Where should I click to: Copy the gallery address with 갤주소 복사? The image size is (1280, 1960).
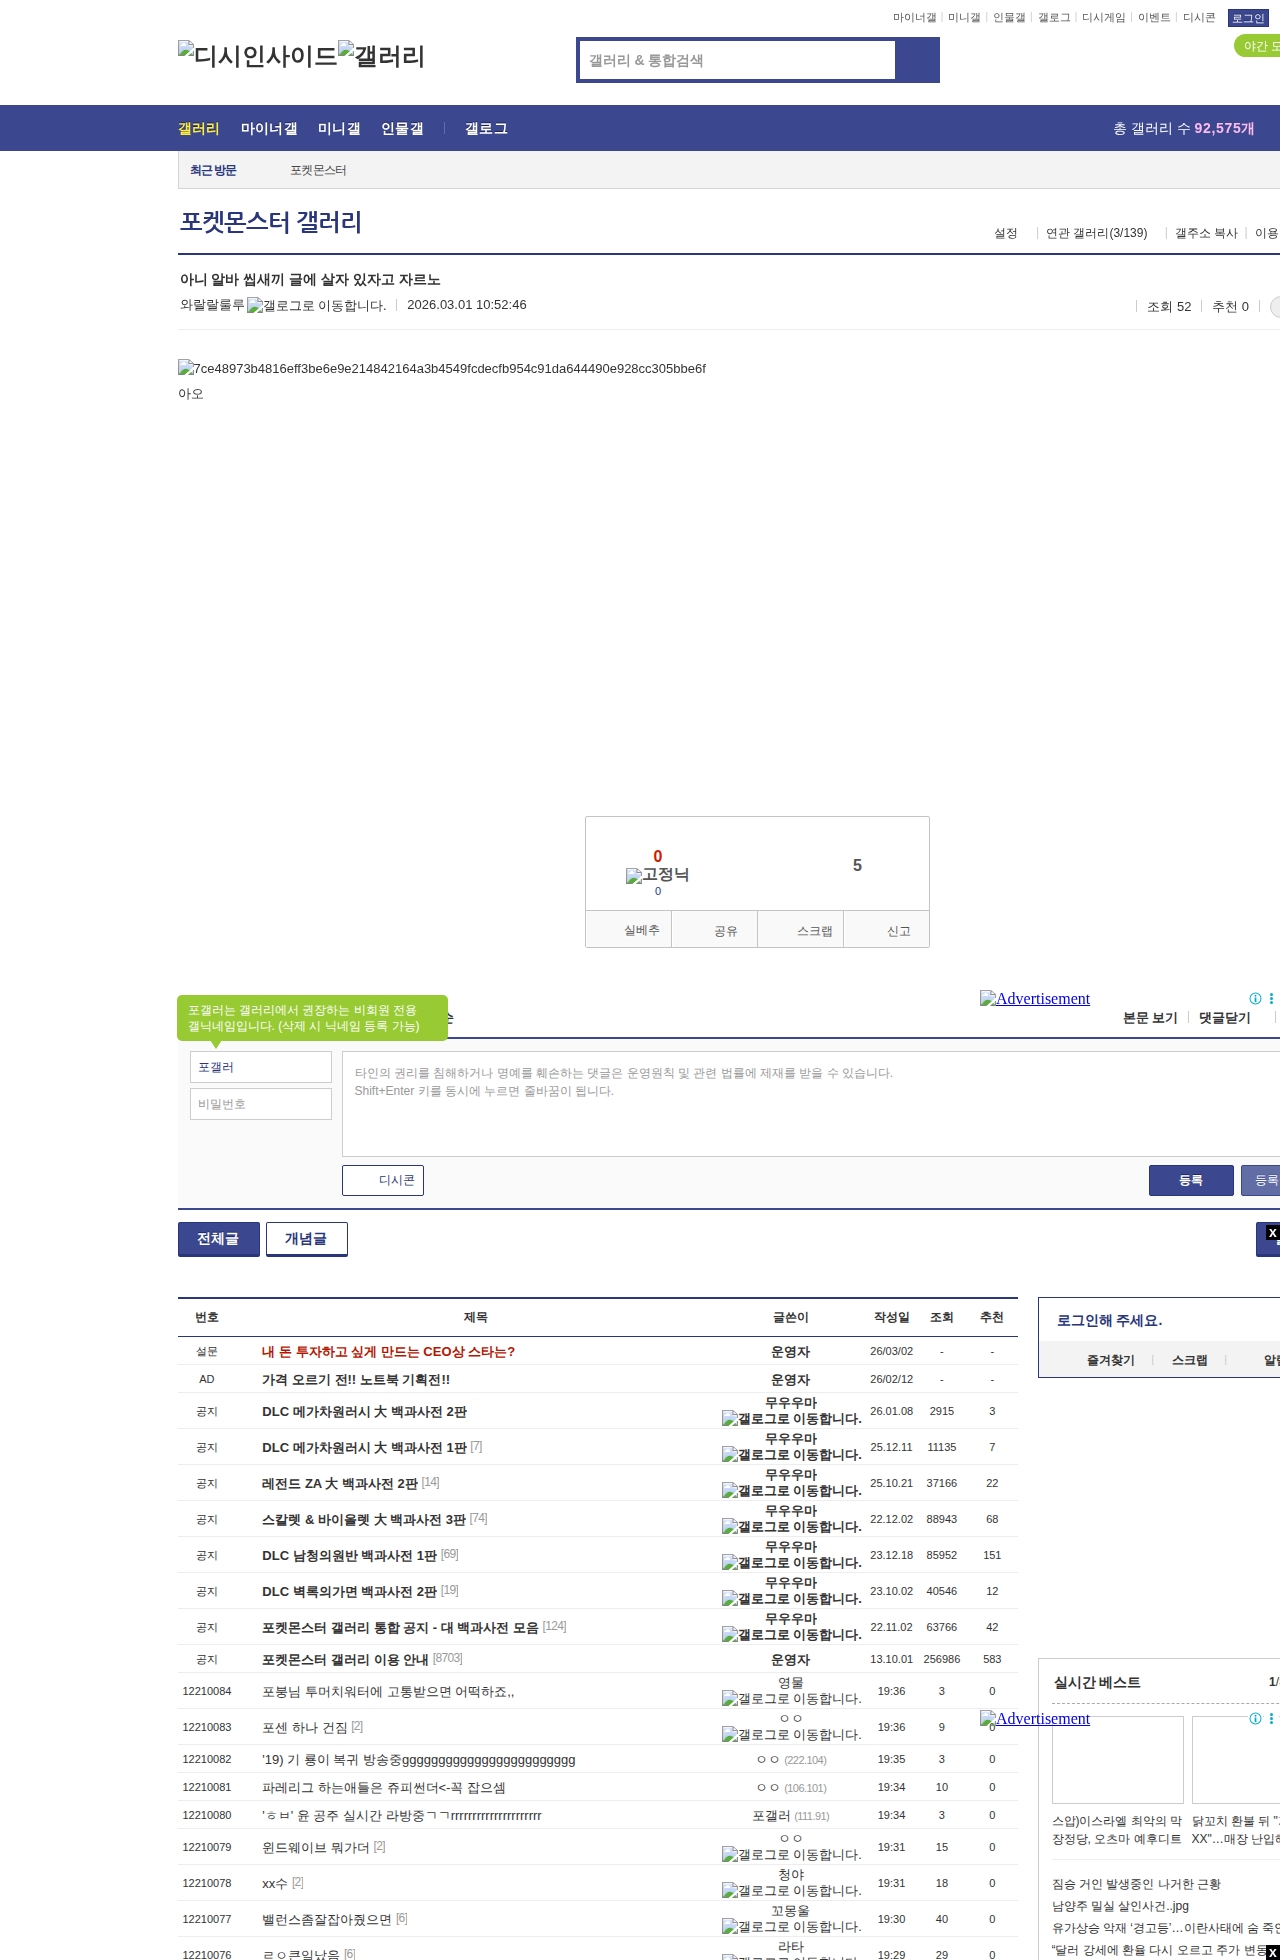point(1206,233)
